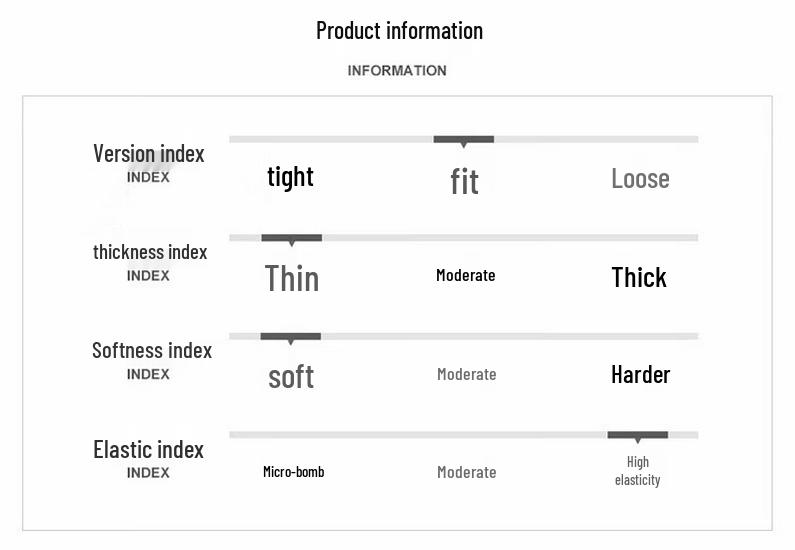Select 'Moderate' in the Elastic row

click(466, 472)
